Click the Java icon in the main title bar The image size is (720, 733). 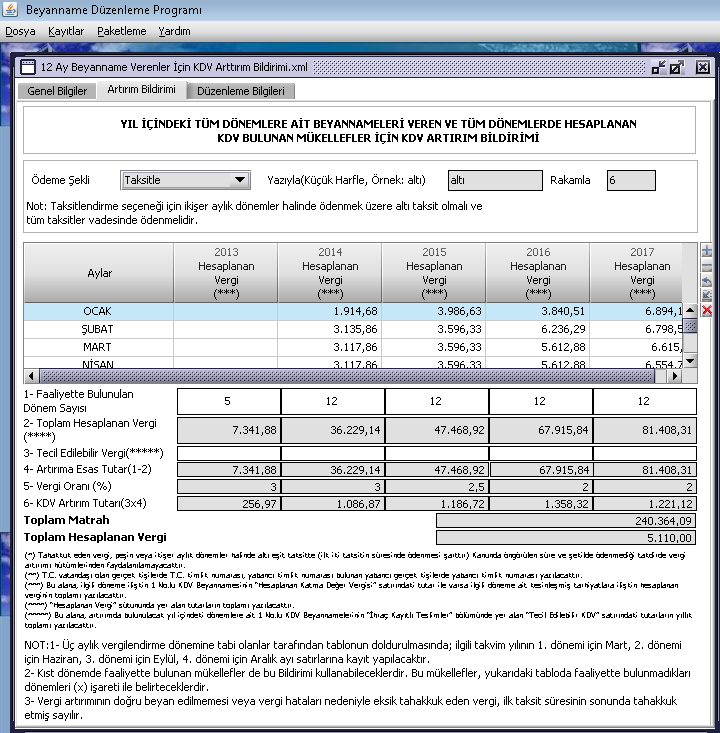pyautogui.click(x=10, y=9)
